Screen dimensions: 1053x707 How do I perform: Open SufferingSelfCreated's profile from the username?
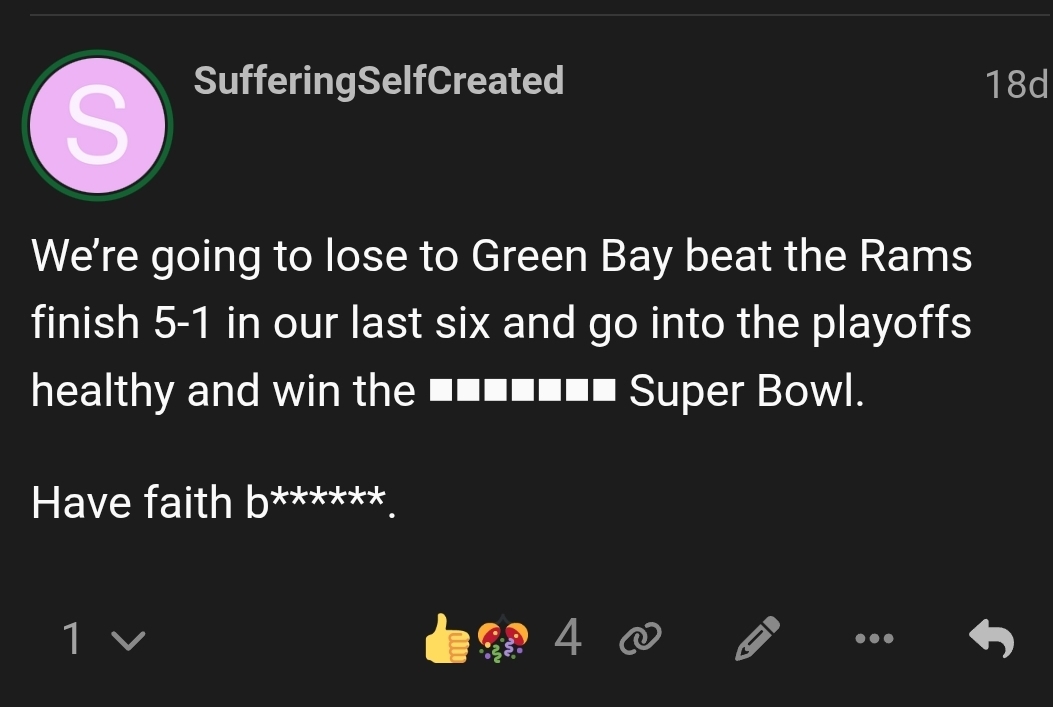coord(378,80)
